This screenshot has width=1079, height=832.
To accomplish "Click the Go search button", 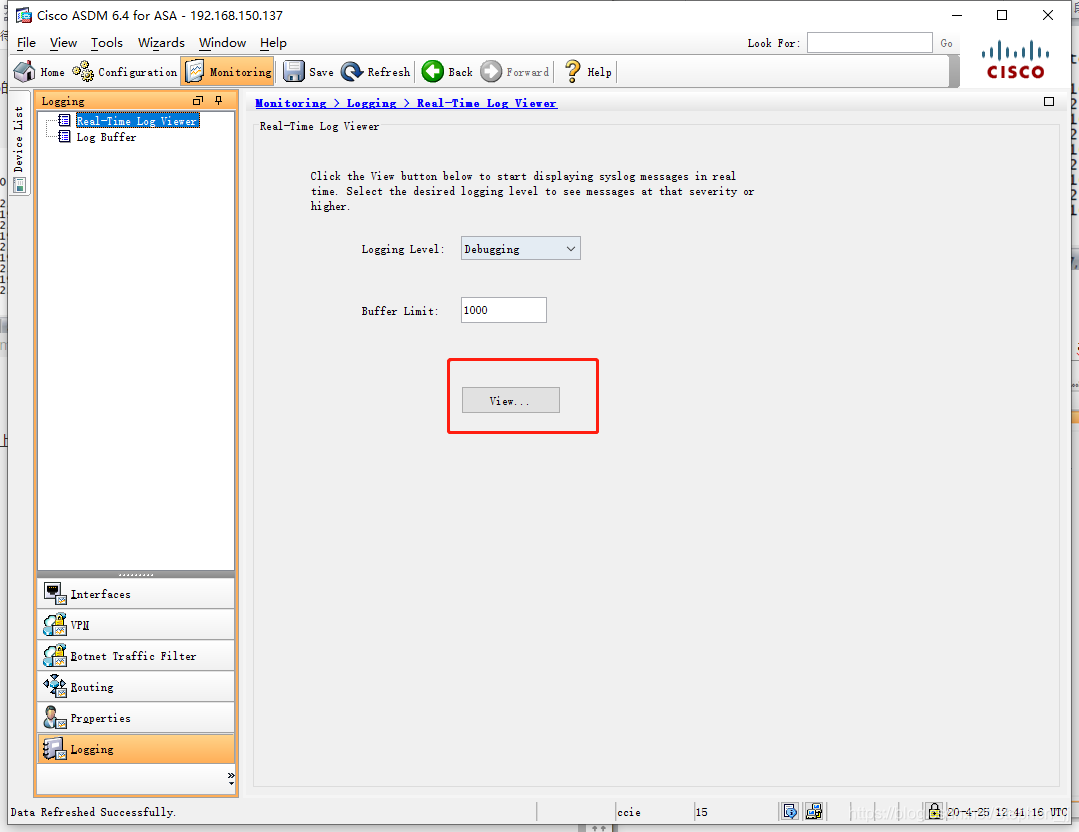I will [947, 43].
